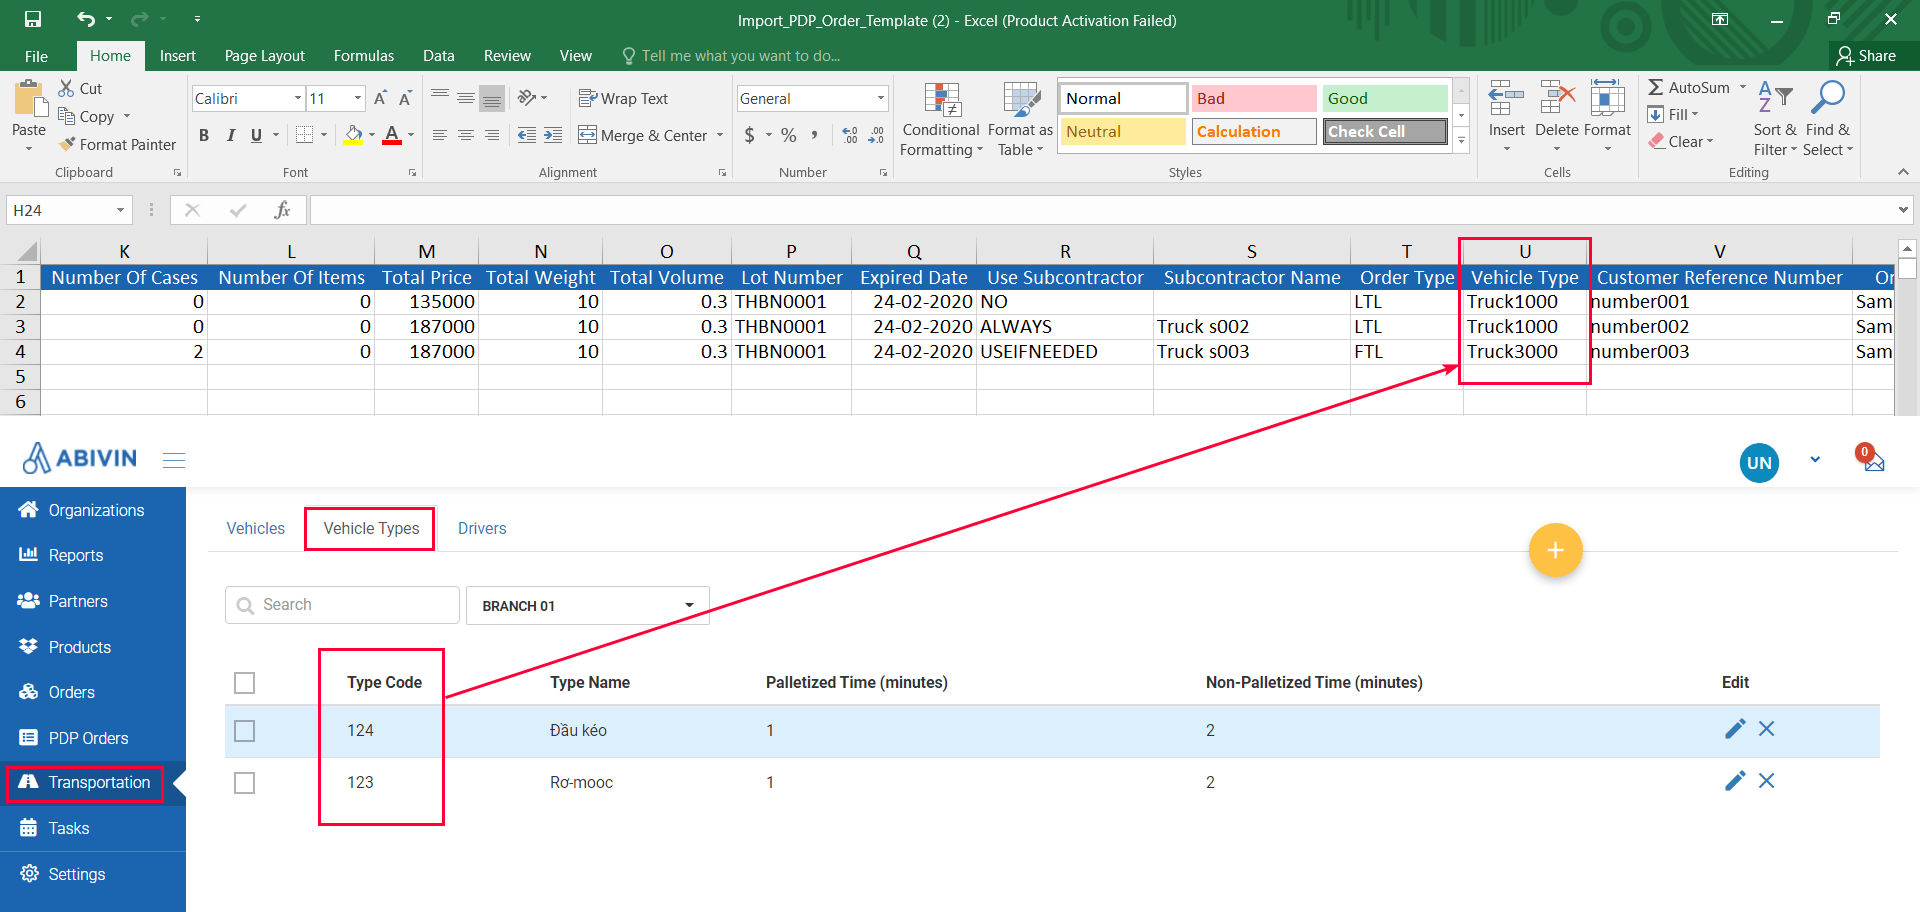Open the File menu tab
The height and width of the screenshot is (912, 1920).
click(36, 56)
